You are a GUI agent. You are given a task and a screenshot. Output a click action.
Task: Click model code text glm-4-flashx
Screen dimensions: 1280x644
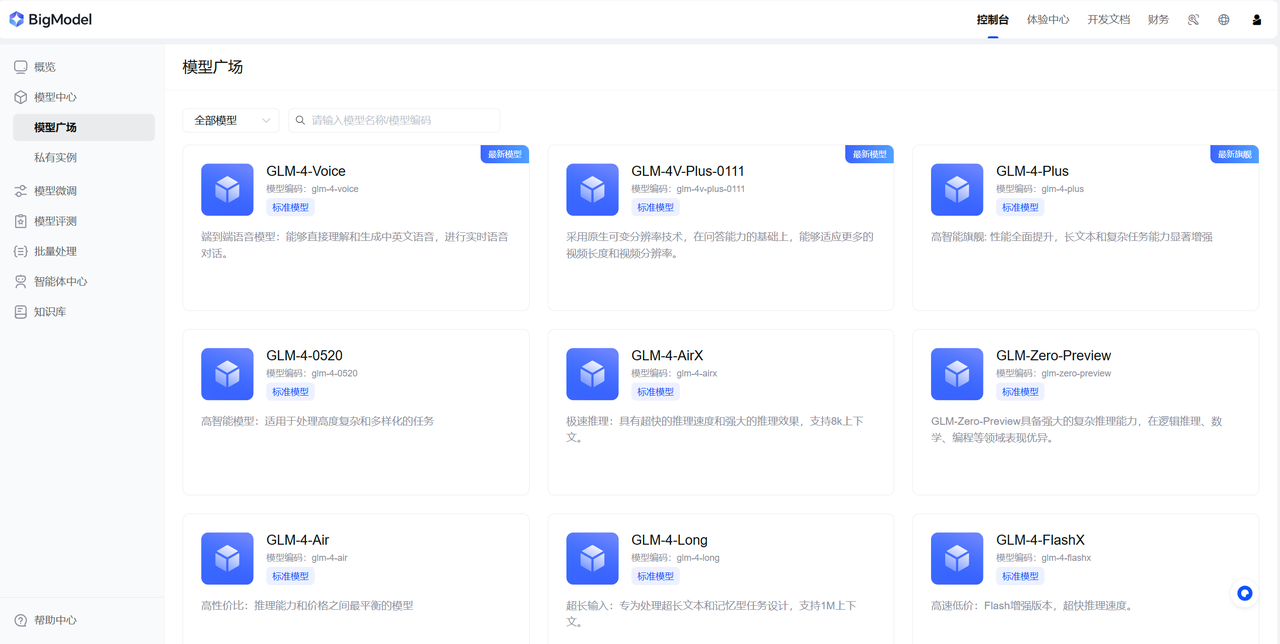click(1066, 558)
